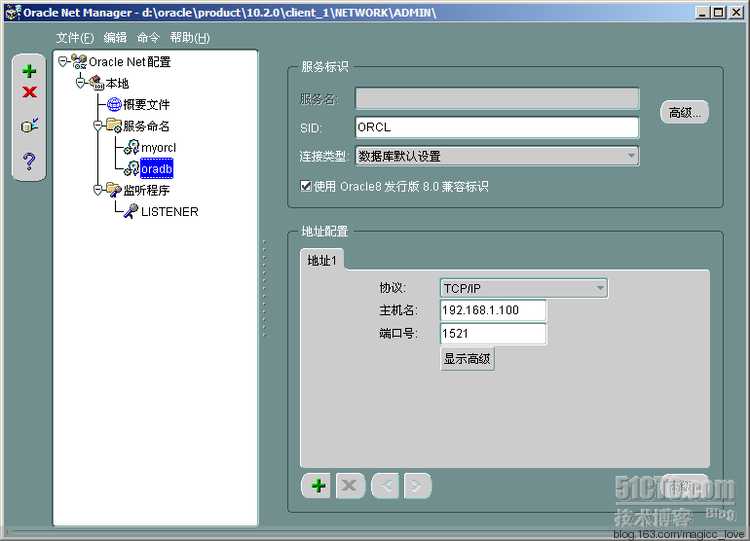The width and height of the screenshot is (750, 541).
Task: Click the 端口号 field with 1521
Action: [493, 333]
